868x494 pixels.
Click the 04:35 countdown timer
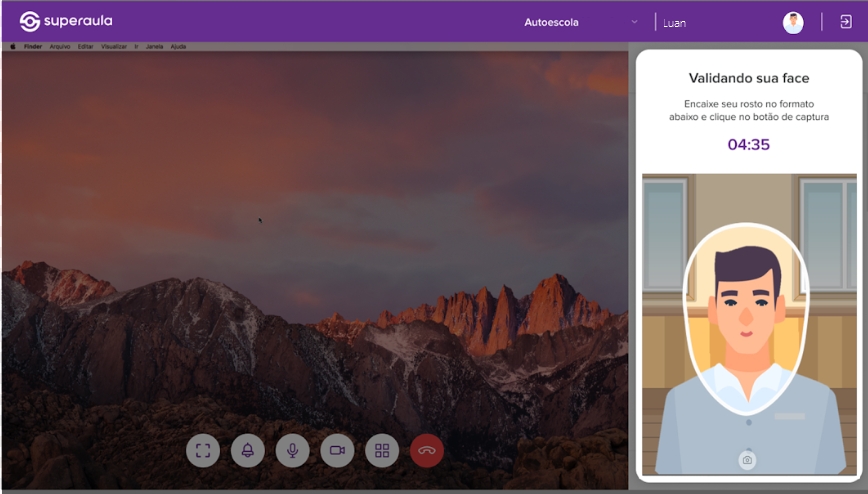pos(748,145)
